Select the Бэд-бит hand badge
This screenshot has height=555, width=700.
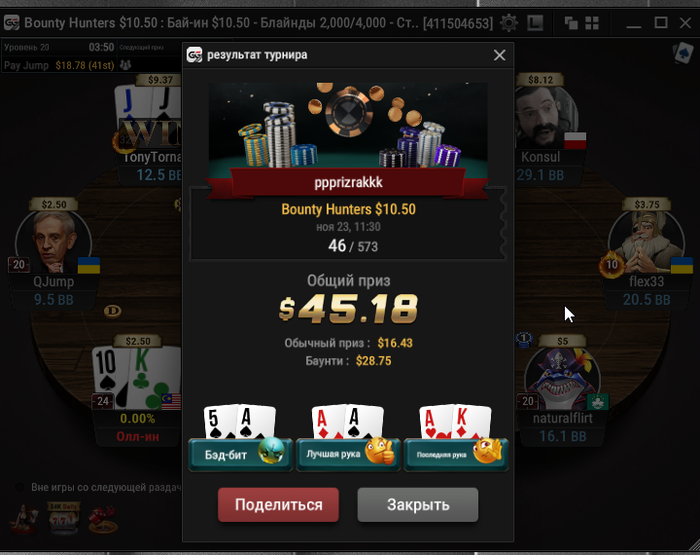tap(240, 455)
